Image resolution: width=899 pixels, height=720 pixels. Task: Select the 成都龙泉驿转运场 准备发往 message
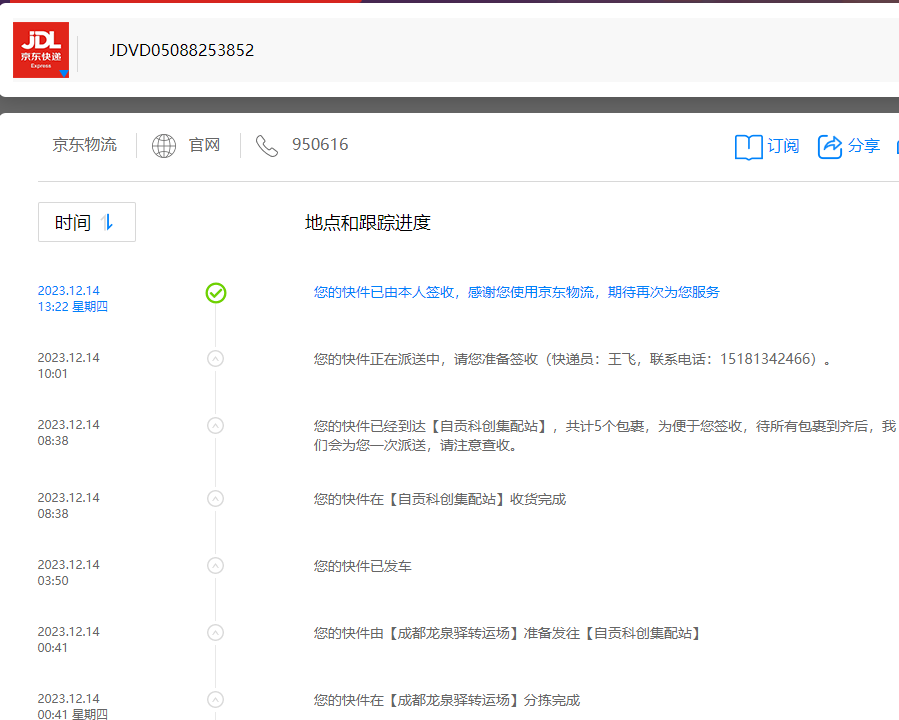[508, 633]
